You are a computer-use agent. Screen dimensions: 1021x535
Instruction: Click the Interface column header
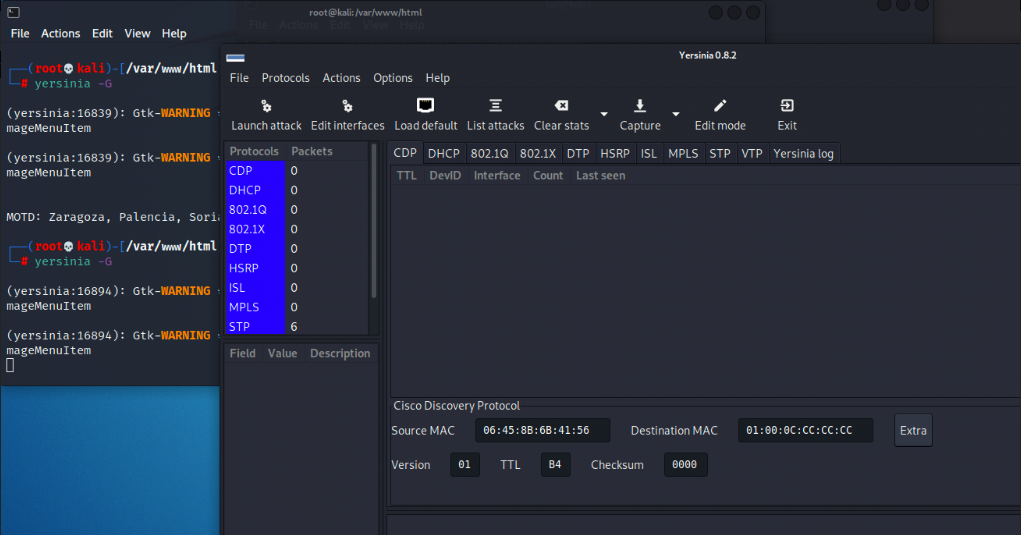497,176
